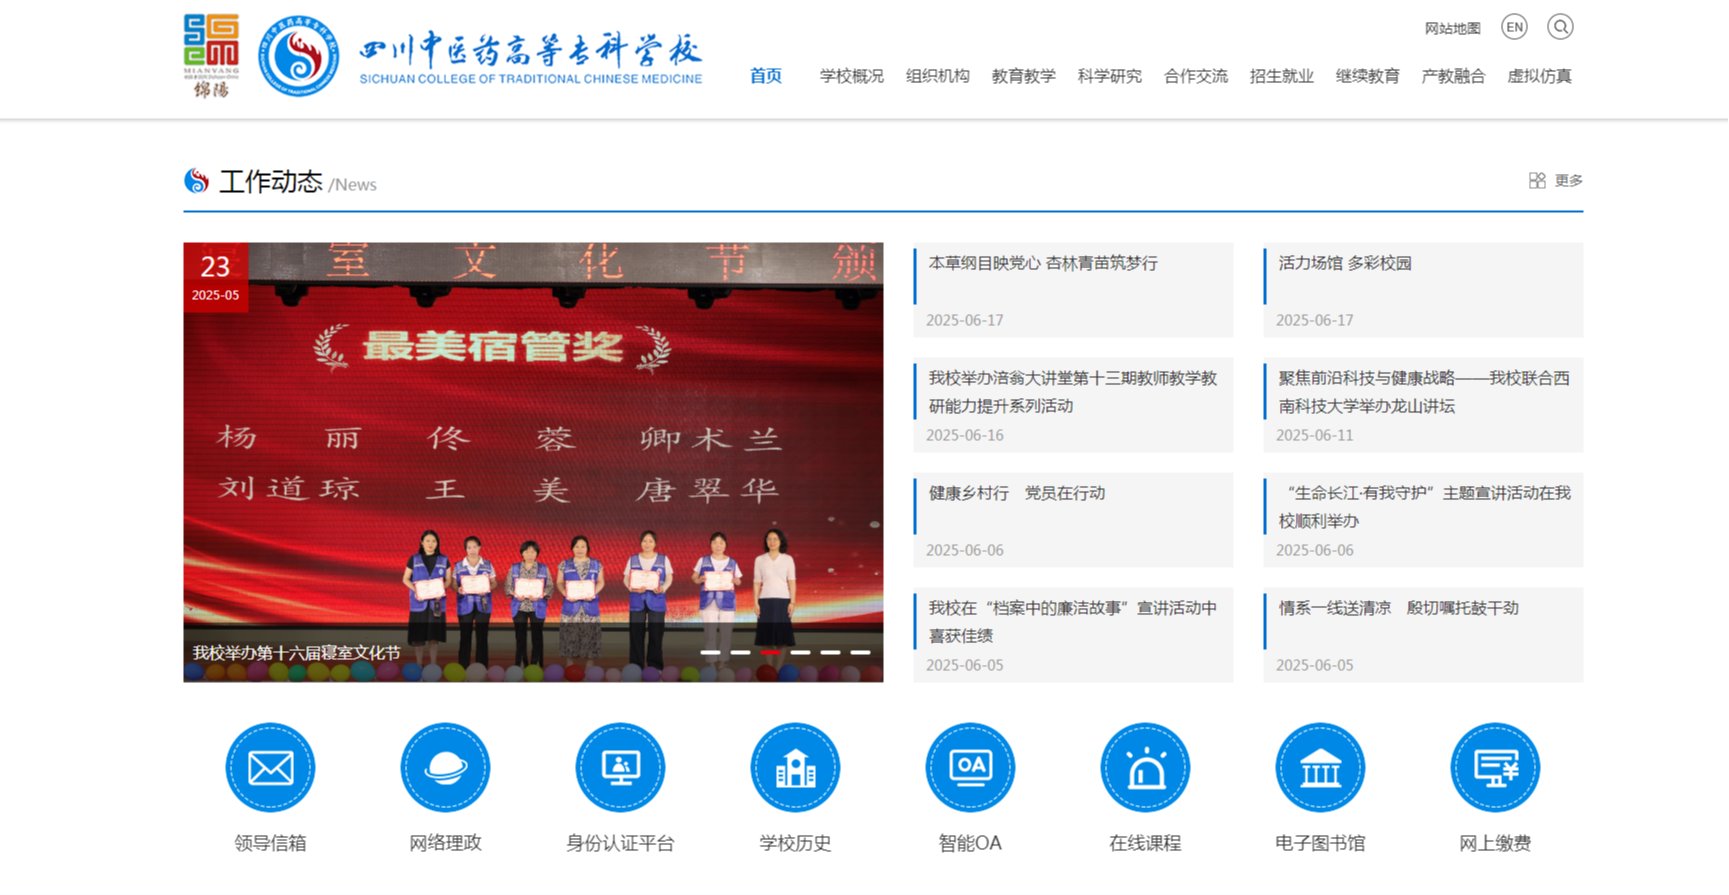Screen dimensions: 1729x895
Task: Open the 身份认证平台 monitor icon
Action: (620, 768)
